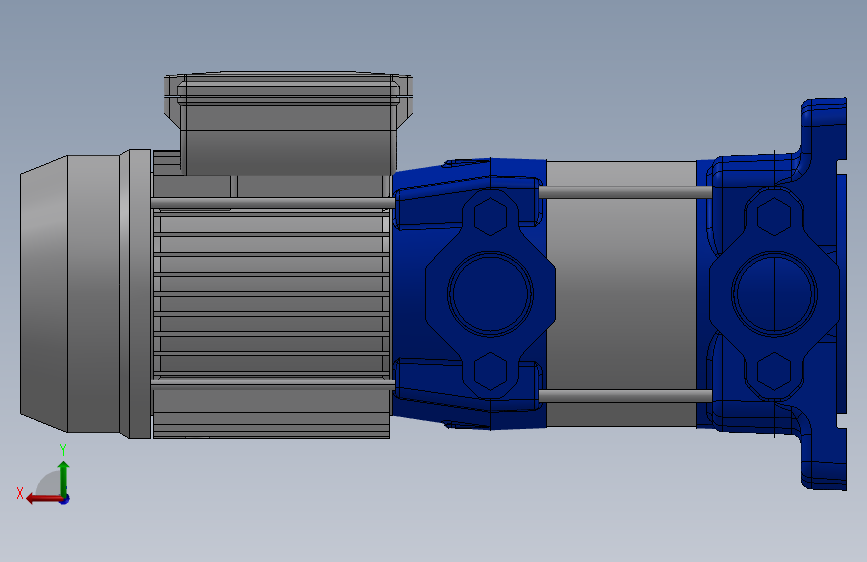Select lower hex bolt on right oval flange

(x=774, y=371)
